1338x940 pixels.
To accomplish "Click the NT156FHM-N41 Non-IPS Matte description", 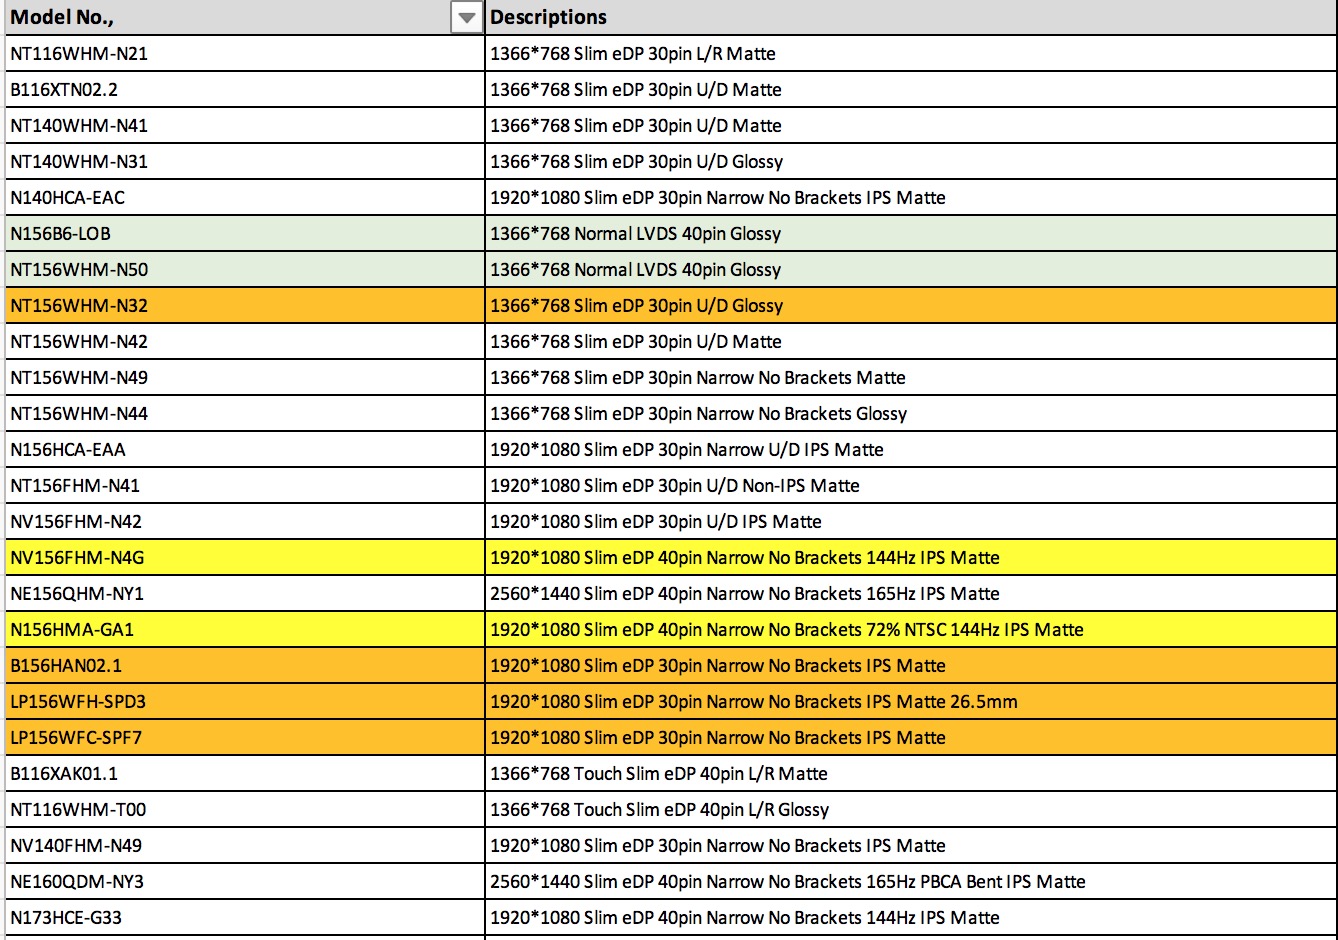I will 911,486.
